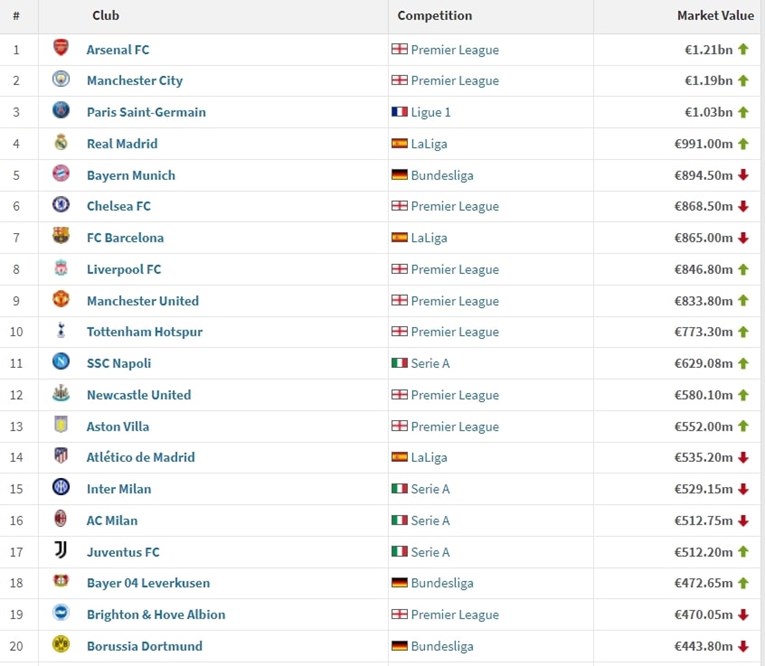Open Bundesliga link in Bayern Munich row

tap(442, 175)
